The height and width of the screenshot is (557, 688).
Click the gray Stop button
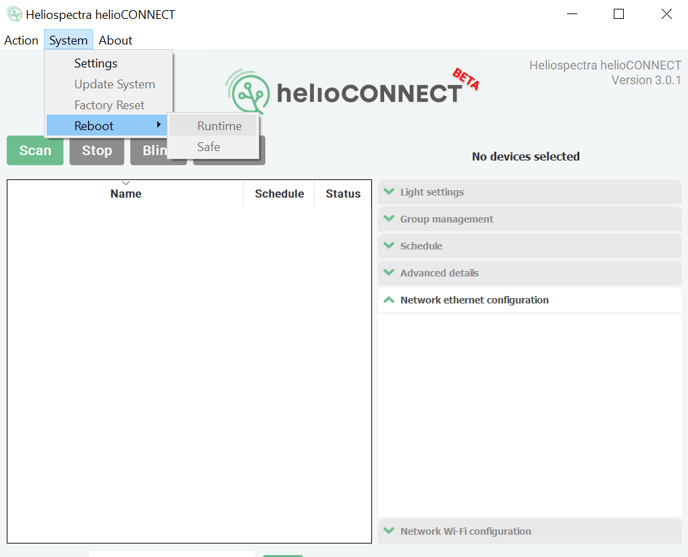click(x=97, y=151)
